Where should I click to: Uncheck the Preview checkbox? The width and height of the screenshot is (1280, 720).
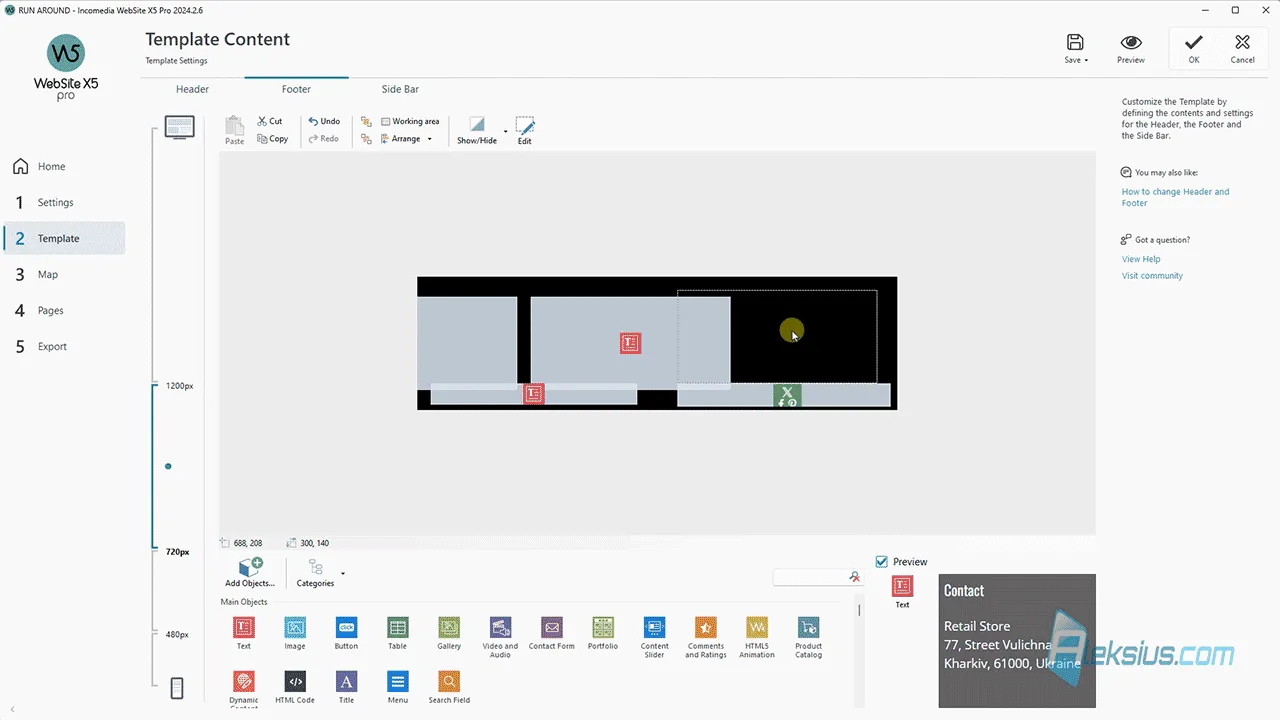coord(881,562)
